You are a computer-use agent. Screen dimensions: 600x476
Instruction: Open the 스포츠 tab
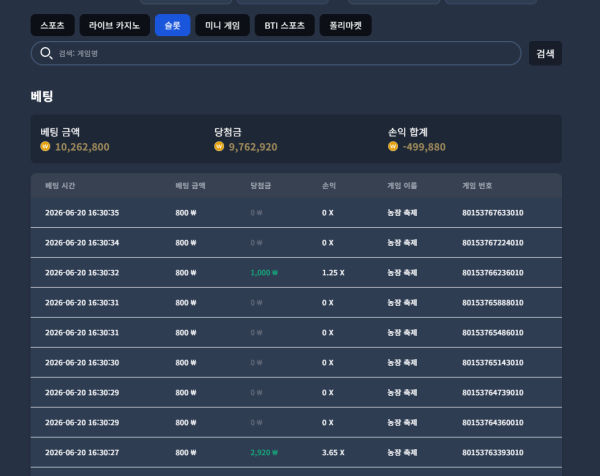point(52,25)
